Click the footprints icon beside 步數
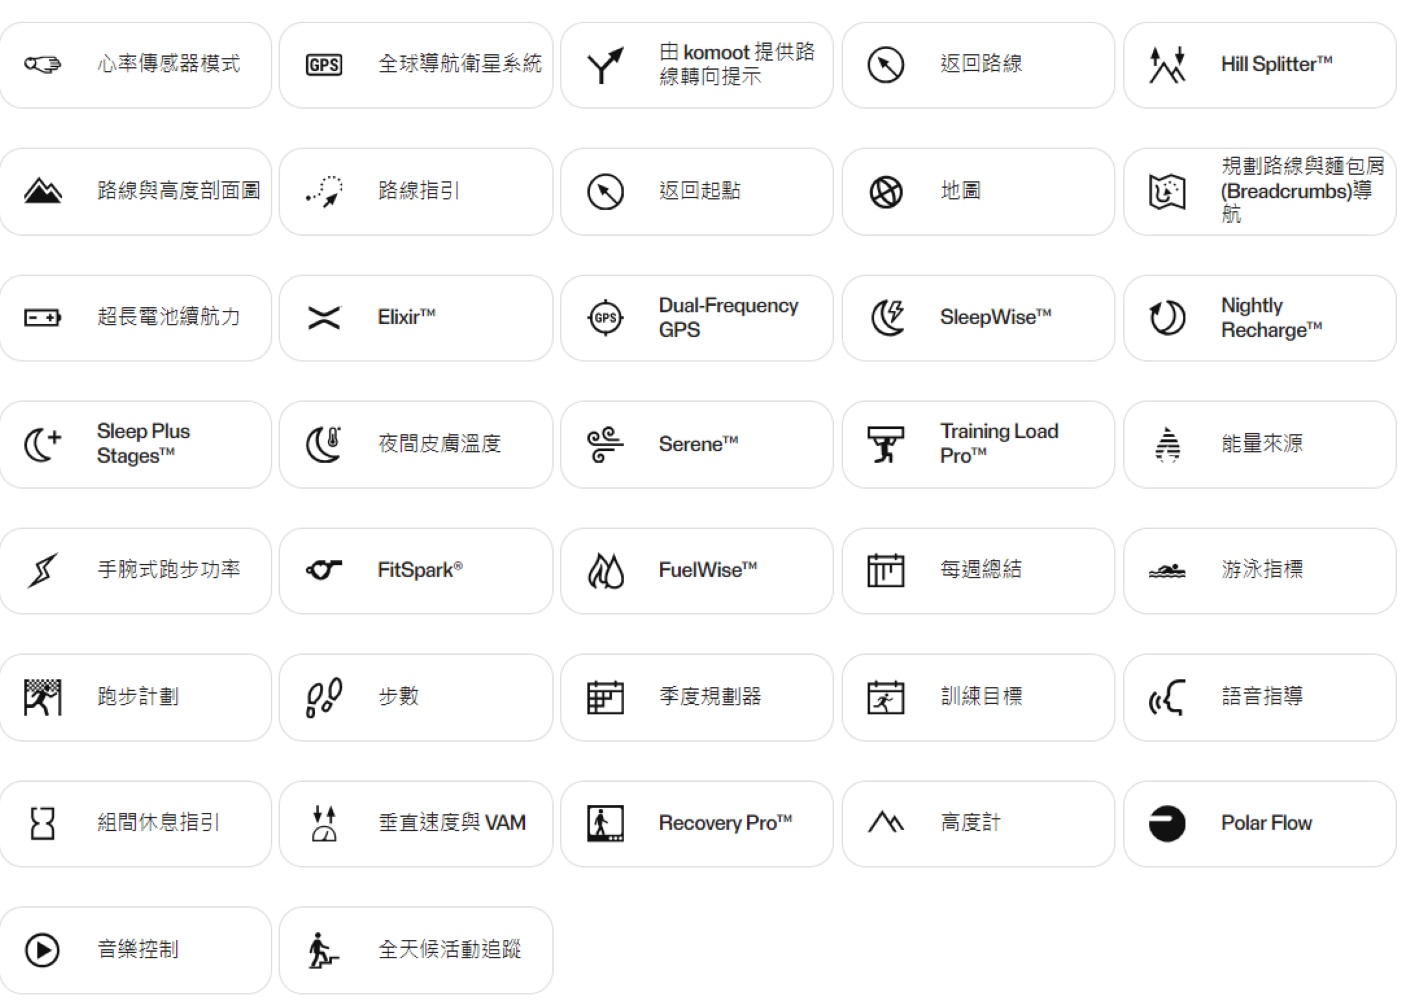Viewport: 1405px width, 1000px height. coord(324,697)
